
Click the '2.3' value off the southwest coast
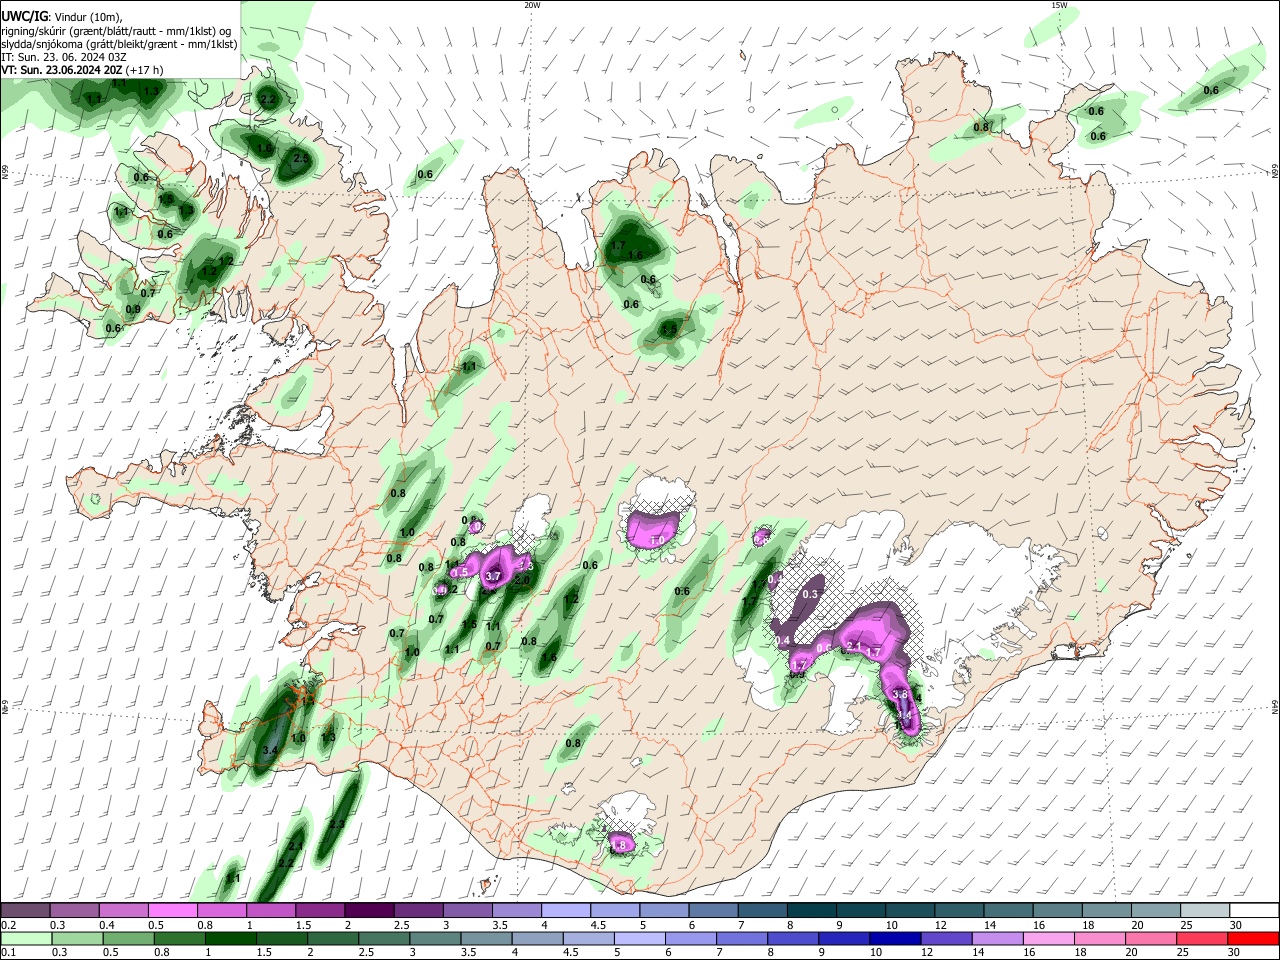337,824
